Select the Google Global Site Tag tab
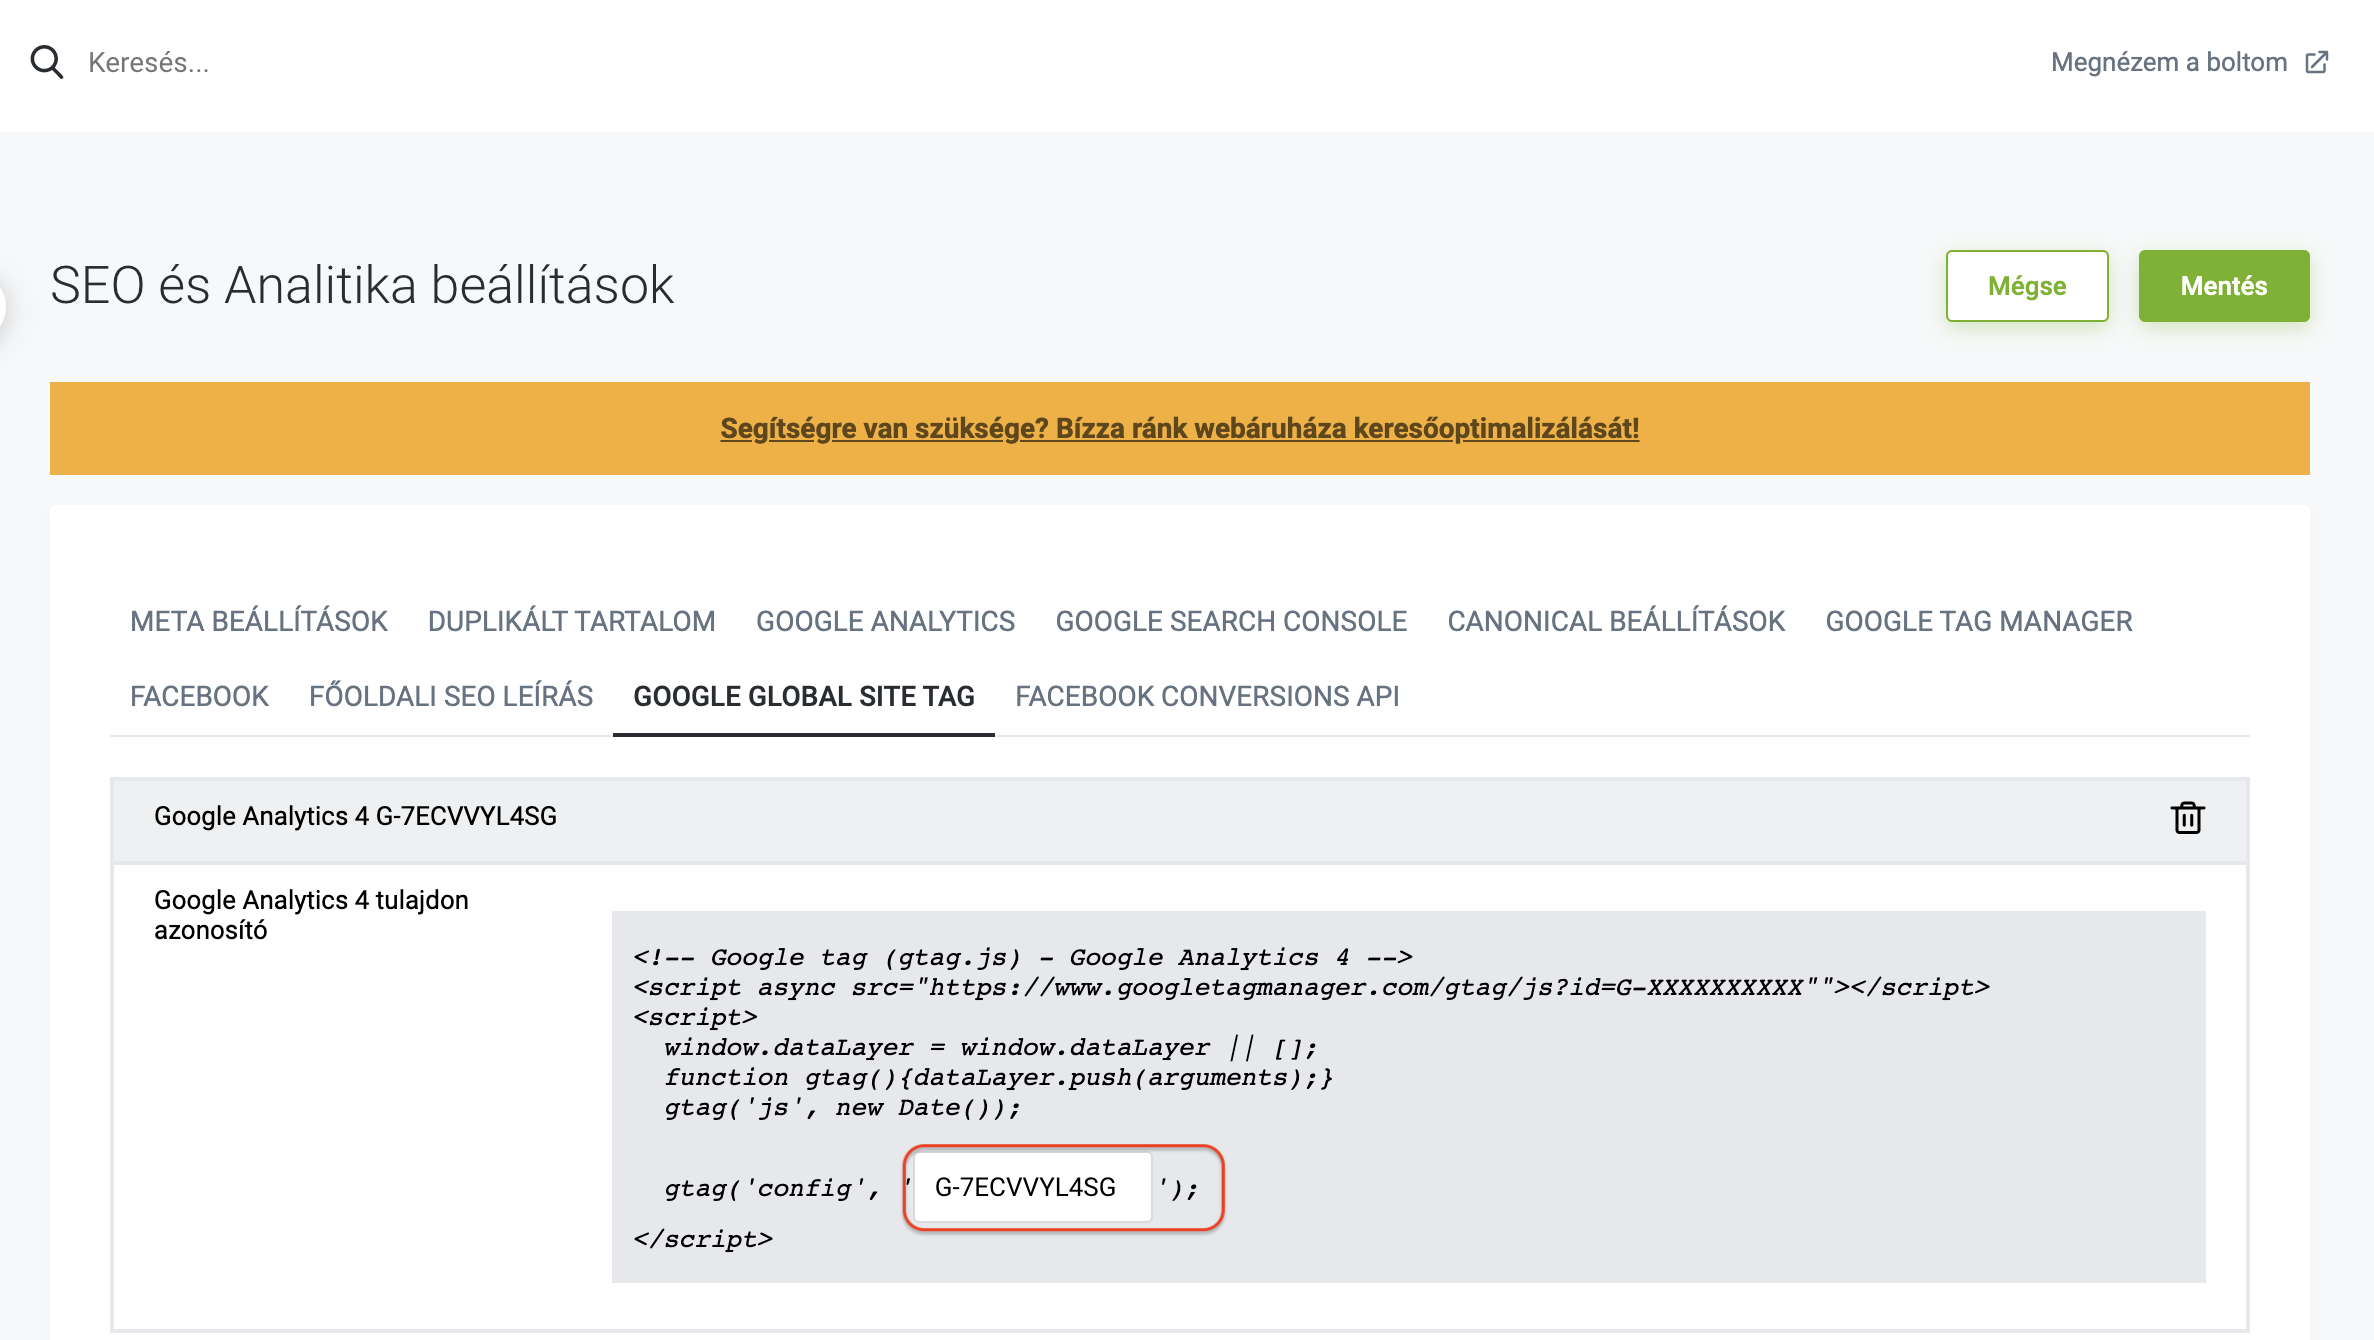Screen dimensions: 2374x1340 tap(804, 696)
